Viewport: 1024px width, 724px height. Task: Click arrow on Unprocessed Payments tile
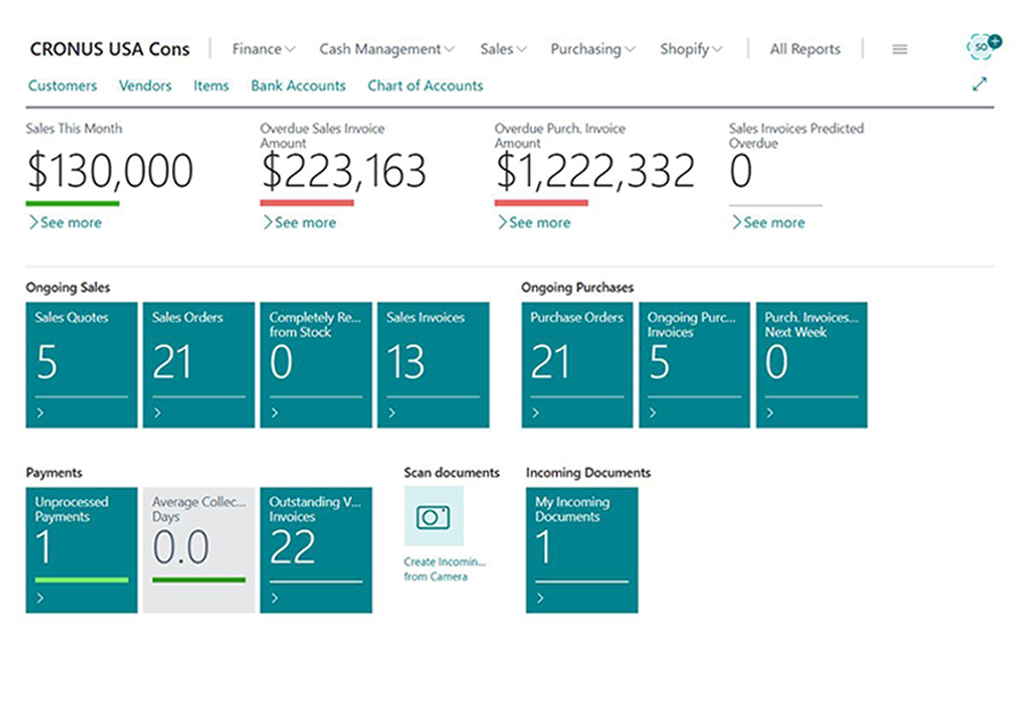pyautogui.click(x=40, y=598)
